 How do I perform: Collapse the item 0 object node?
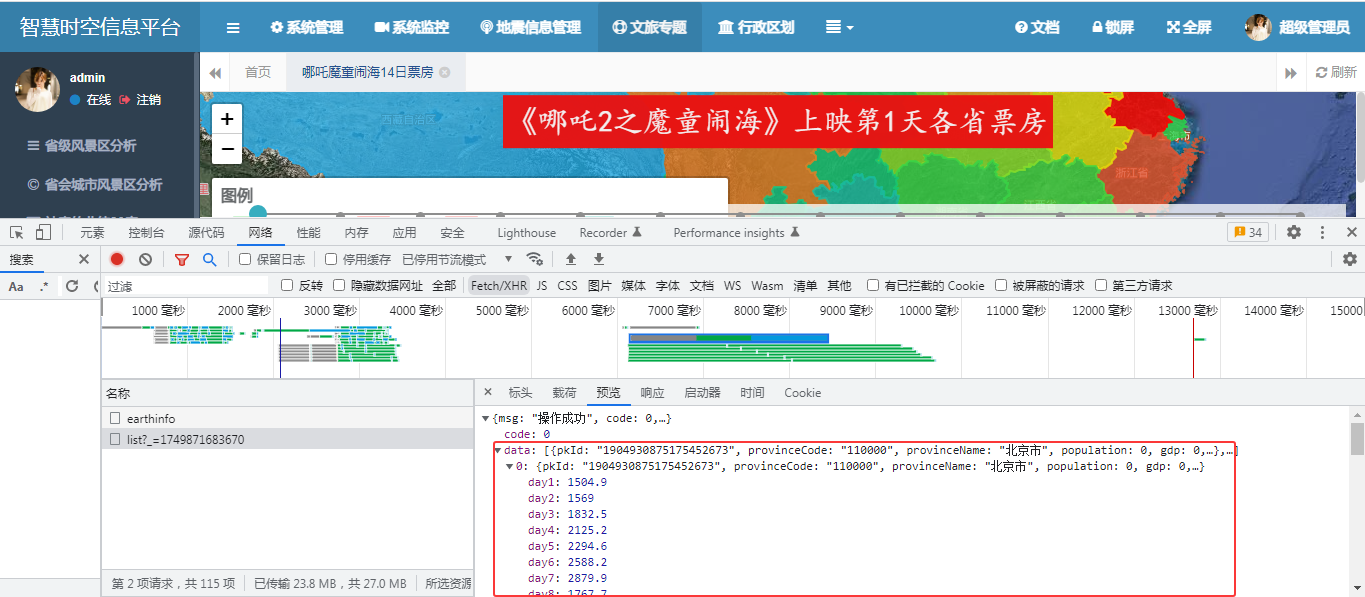(510, 467)
